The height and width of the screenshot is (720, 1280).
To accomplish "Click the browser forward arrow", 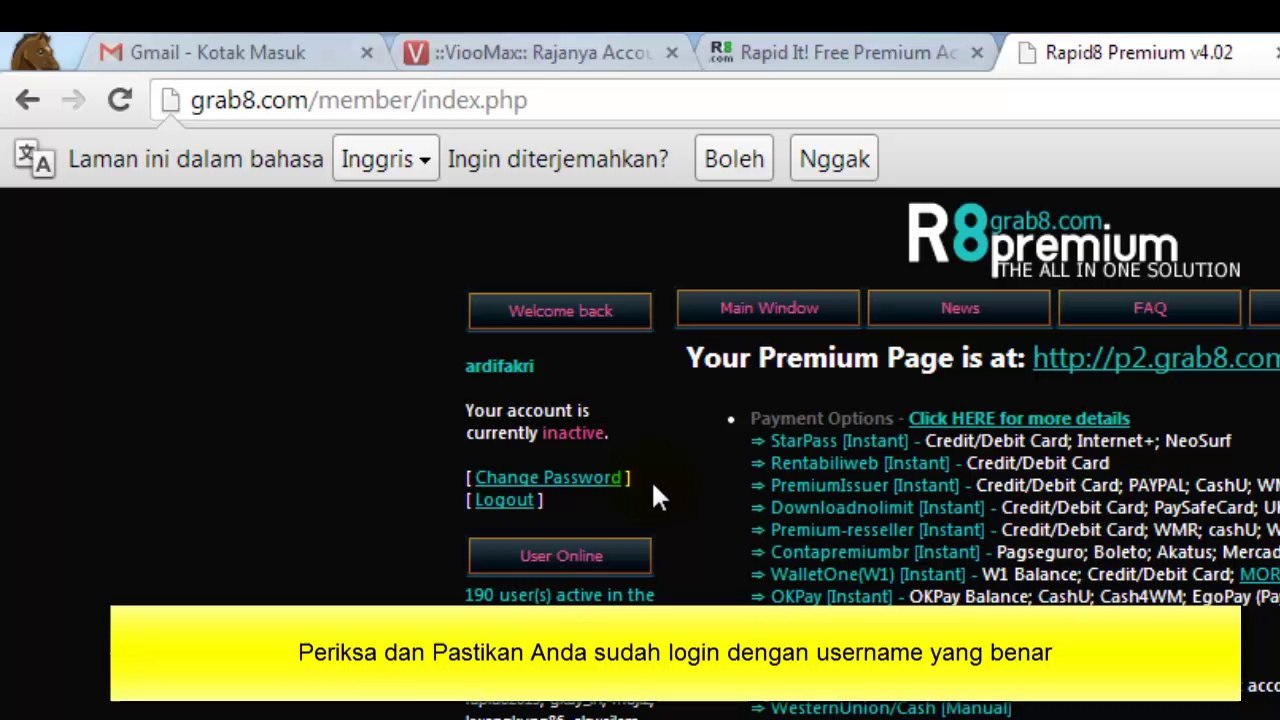I will (73, 100).
